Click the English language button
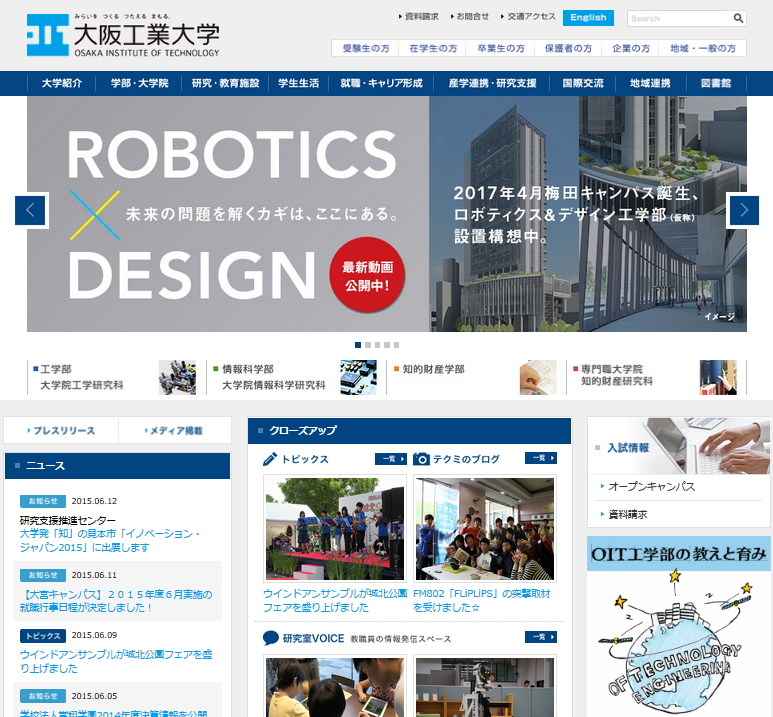The height and width of the screenshot is (717, 773). tap(588, 18)
